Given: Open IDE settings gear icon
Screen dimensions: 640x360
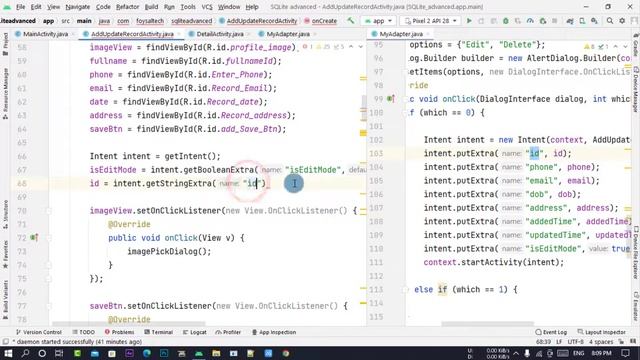Looking at the screenshot, I should click(x=622, y=20).
